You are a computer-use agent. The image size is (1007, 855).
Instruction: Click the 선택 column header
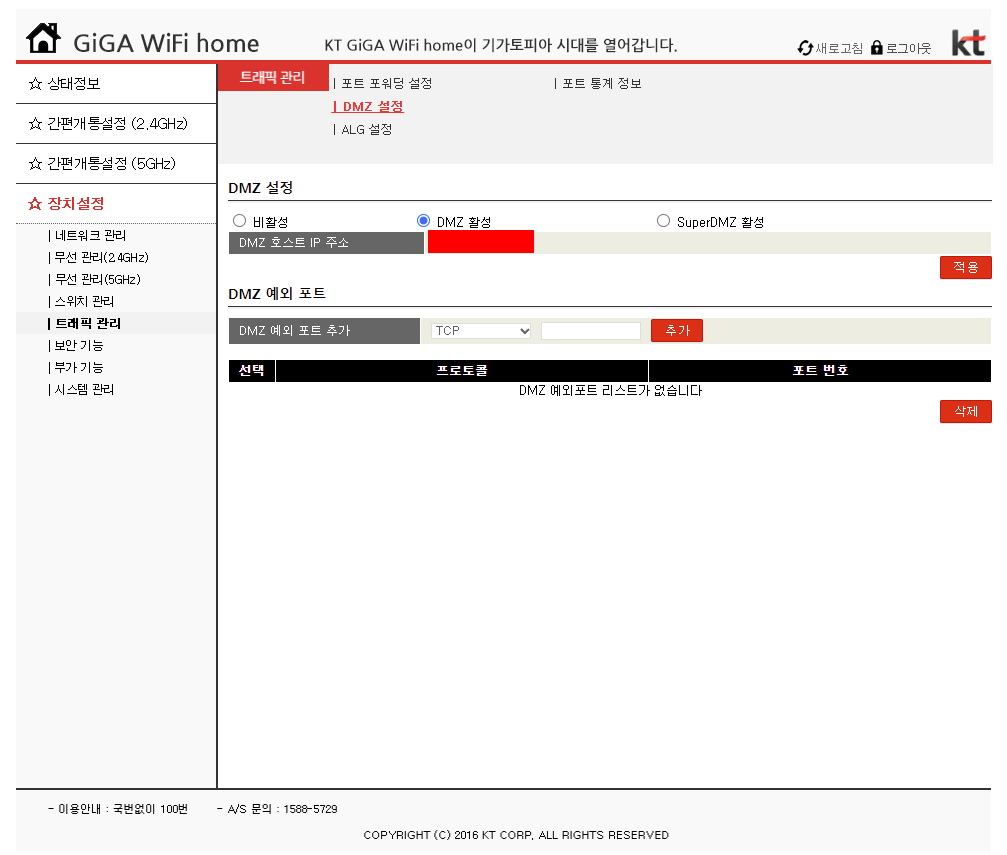(x=252, y=371)
